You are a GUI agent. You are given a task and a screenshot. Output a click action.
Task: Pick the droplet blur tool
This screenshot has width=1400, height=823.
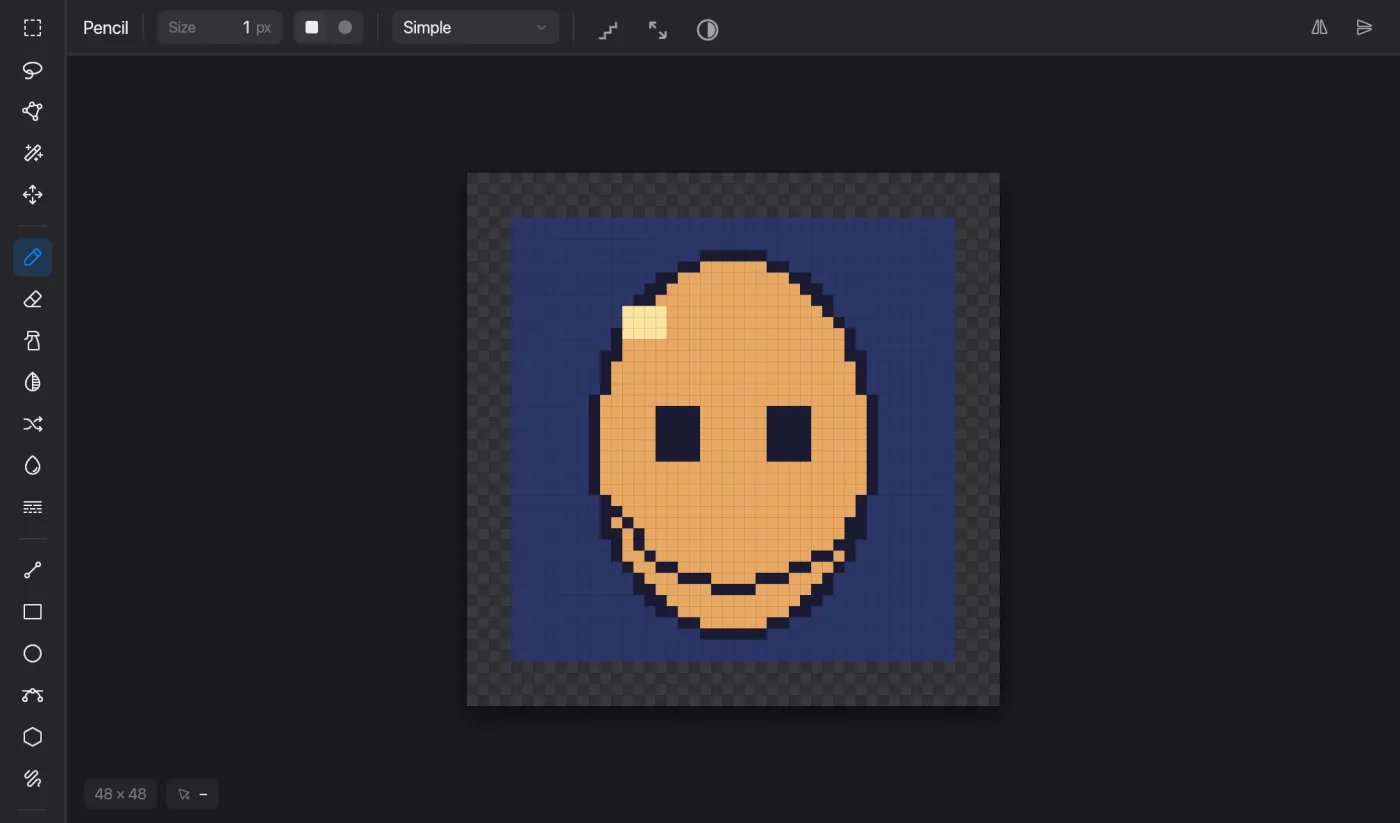33,465
